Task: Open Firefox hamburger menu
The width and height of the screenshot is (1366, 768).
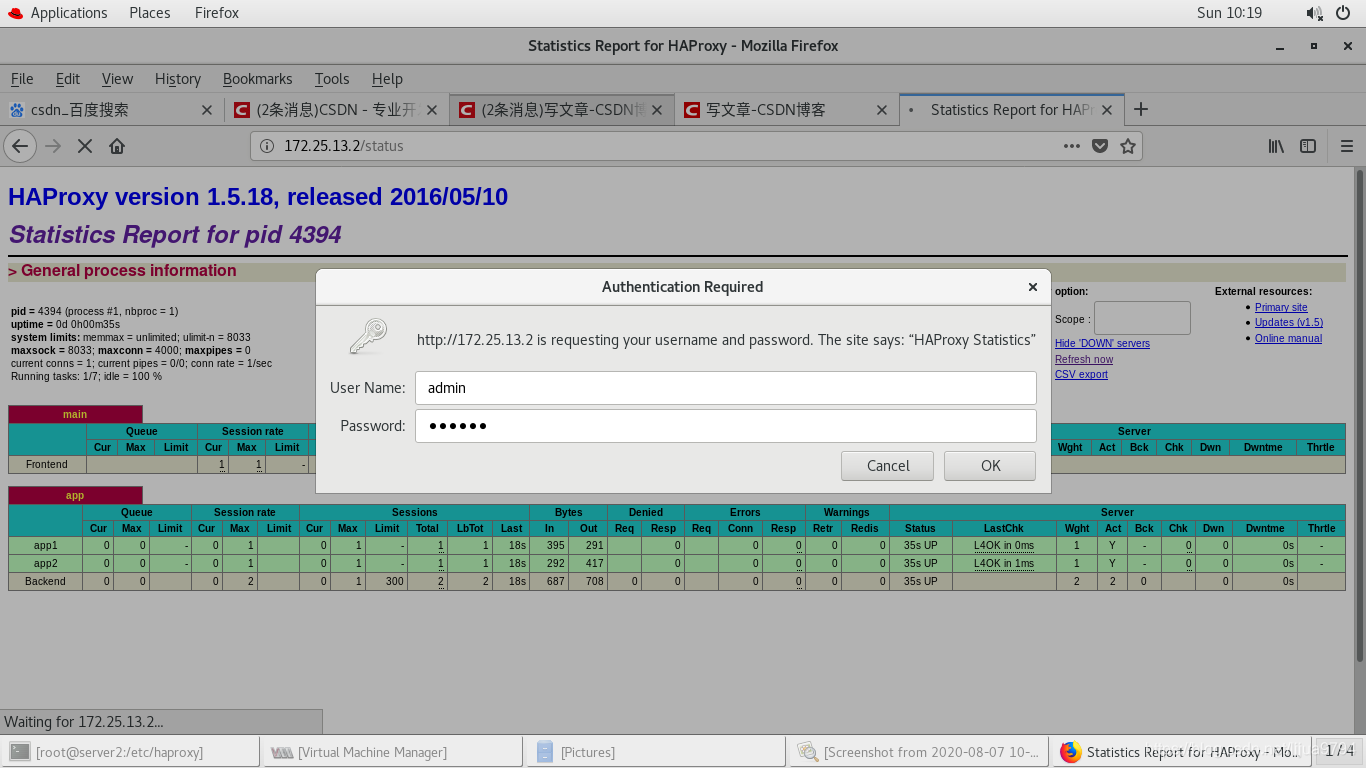Action: (1347, 146)
